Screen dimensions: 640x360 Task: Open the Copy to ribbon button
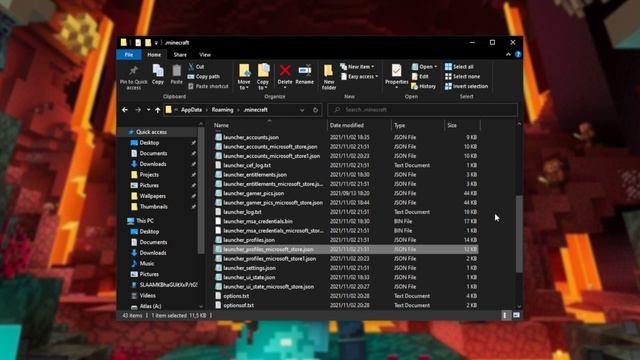(x=263, y=77)
